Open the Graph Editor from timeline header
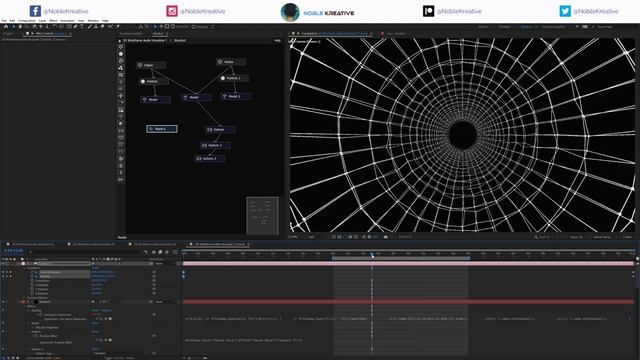This screenshot has width=640, height=360. (x=175, y=252)
